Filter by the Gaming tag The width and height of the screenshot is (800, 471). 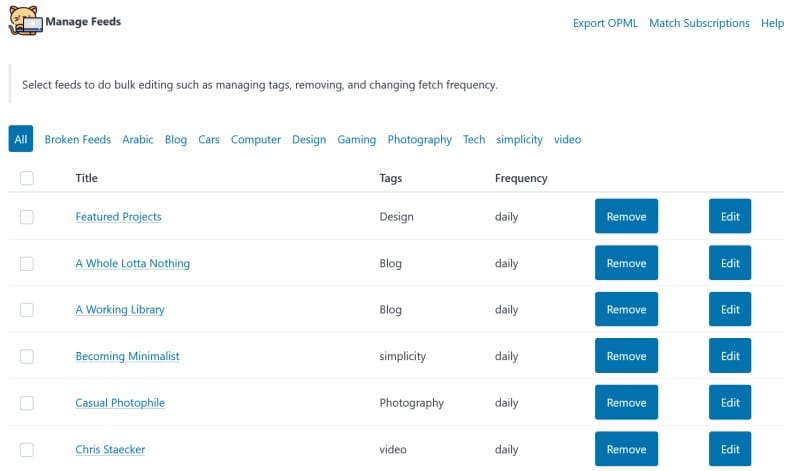point(356,140)
